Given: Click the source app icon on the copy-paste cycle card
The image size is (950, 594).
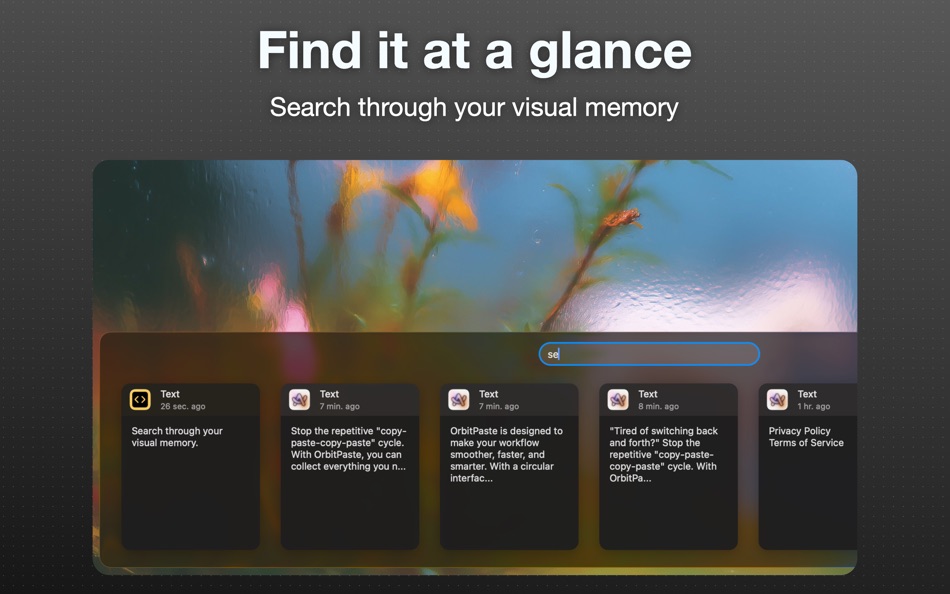Looking at the screenshot, I should point(301,399).
